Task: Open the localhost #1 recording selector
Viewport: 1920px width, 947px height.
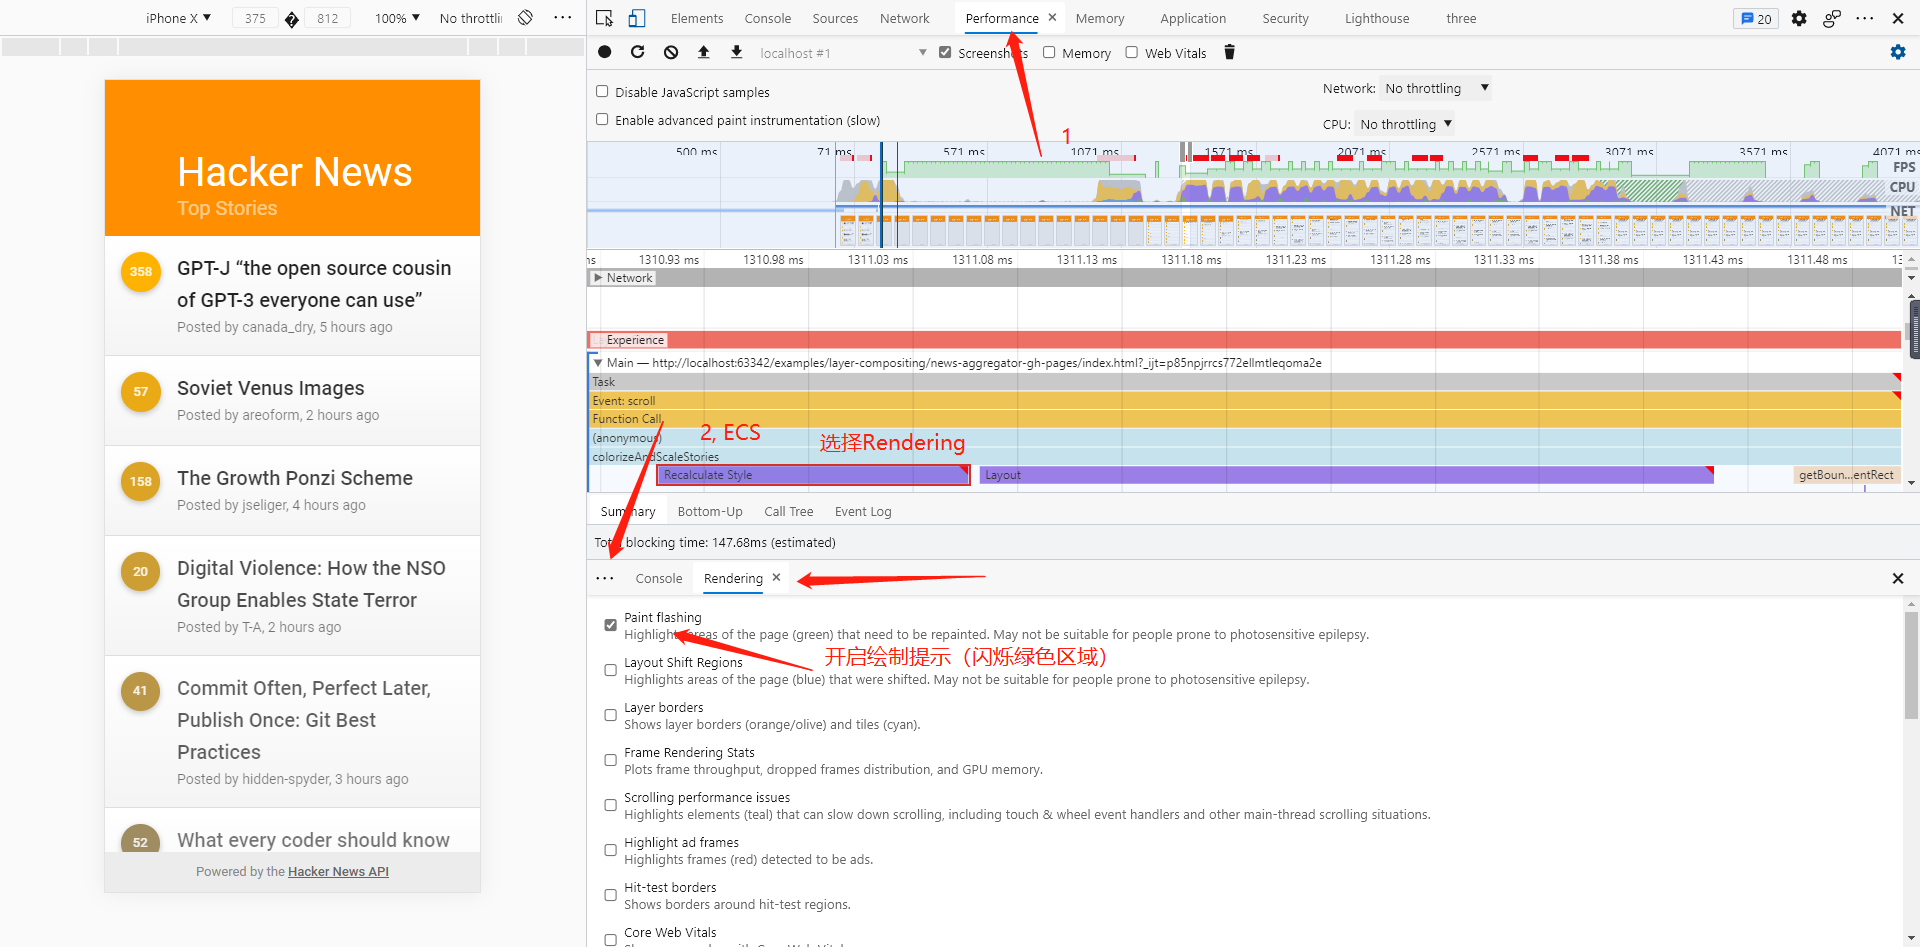Action: click(843, 53)
